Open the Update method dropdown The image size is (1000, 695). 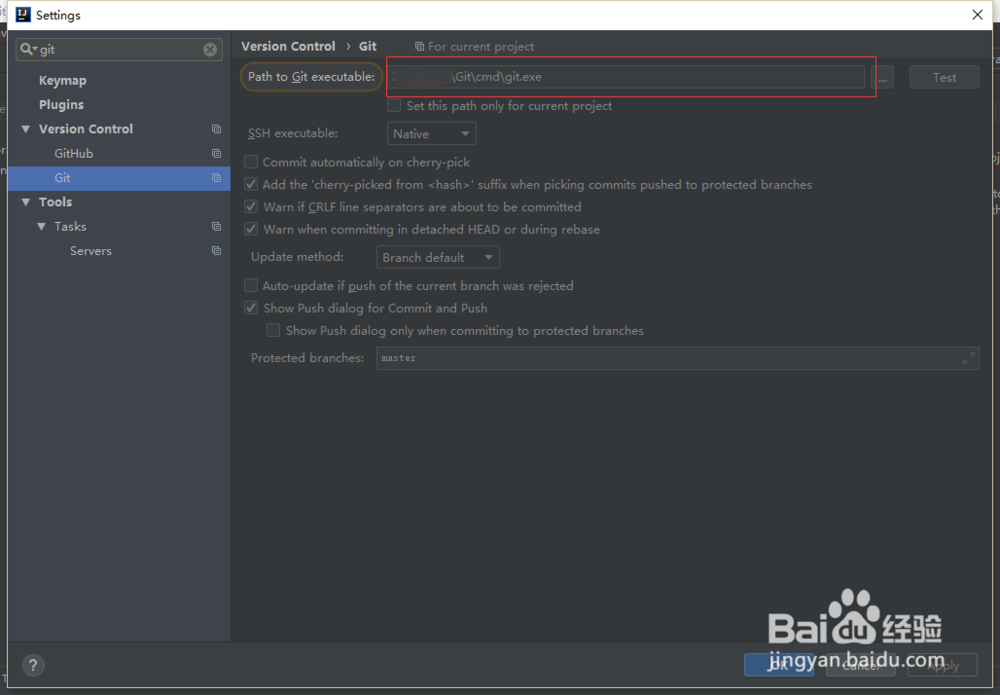click(438, 258)
